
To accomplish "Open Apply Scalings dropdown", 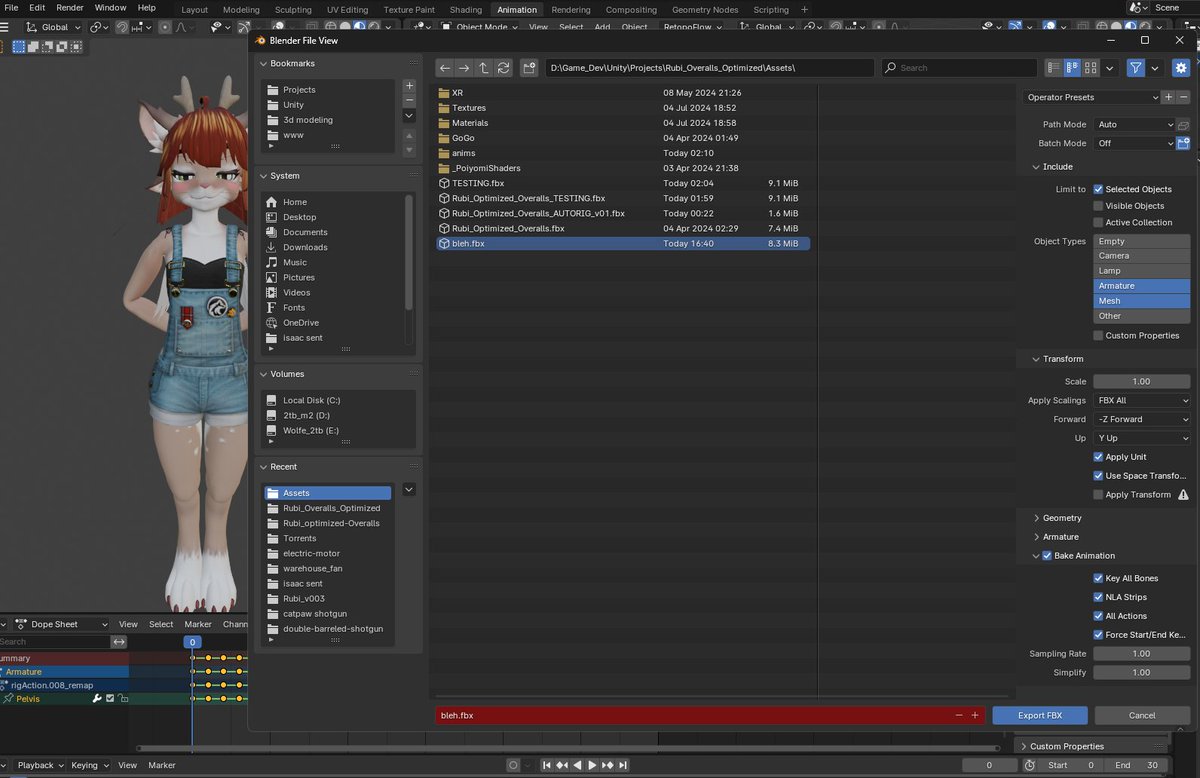I will 1142,400.
